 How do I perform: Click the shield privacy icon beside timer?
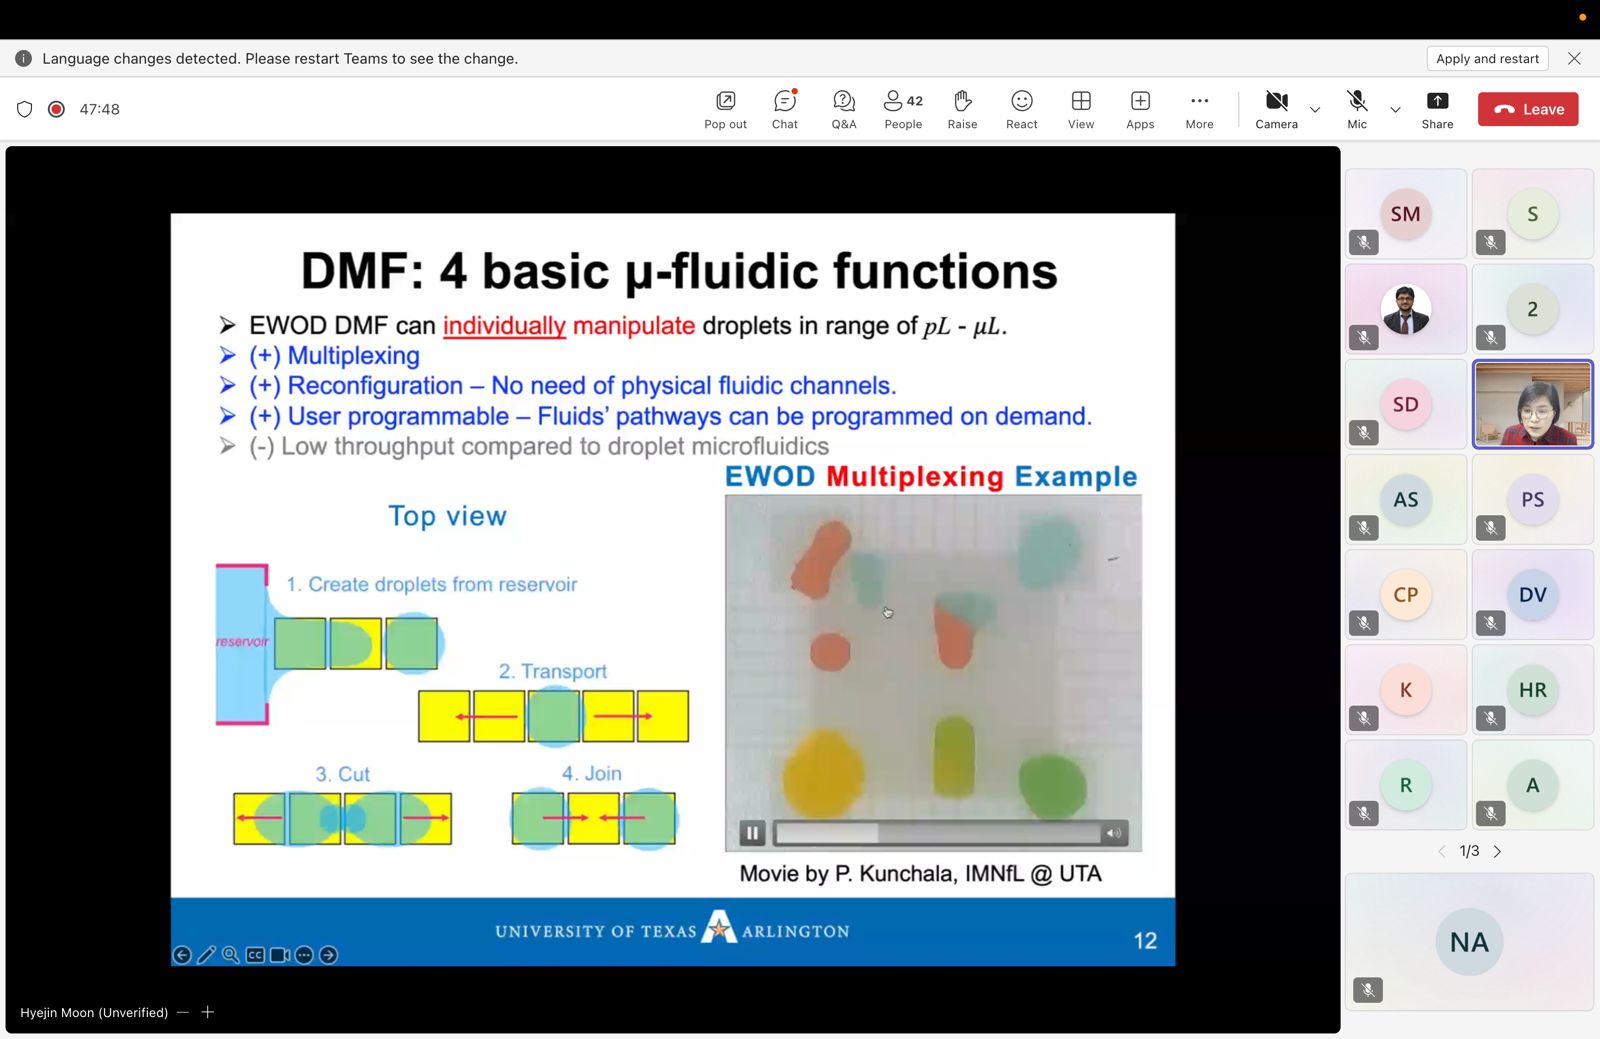[x=25, y=109]
